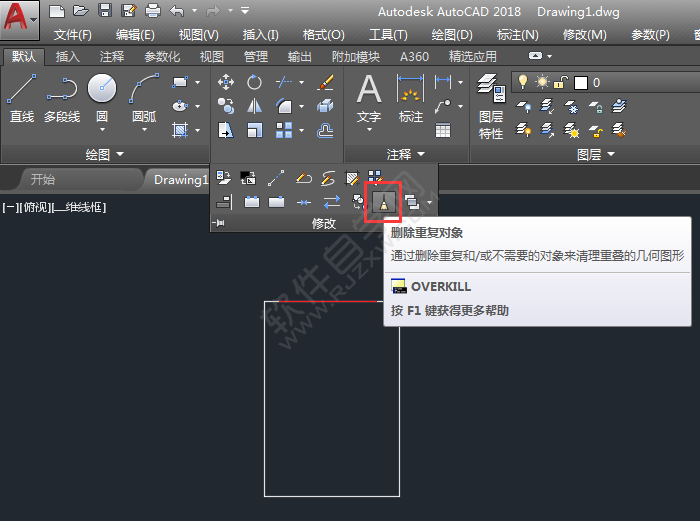Select the 圆弧 (Arc) tool
This screenshot has height=521, width=700.
coord(144,97)
